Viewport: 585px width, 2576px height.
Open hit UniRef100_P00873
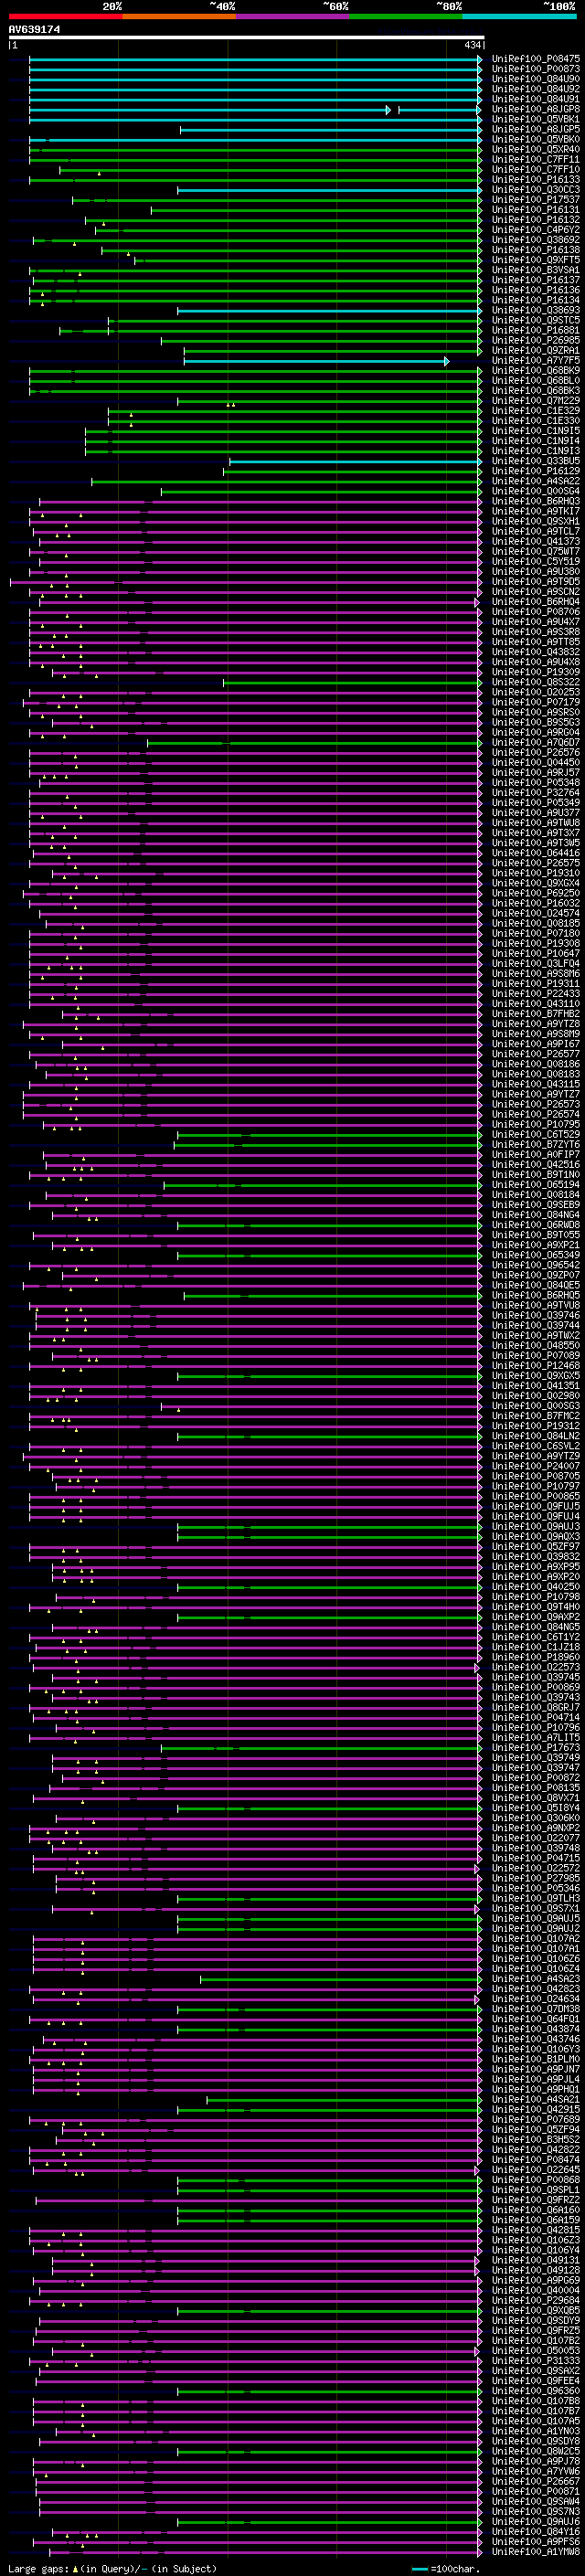(535, 69)
